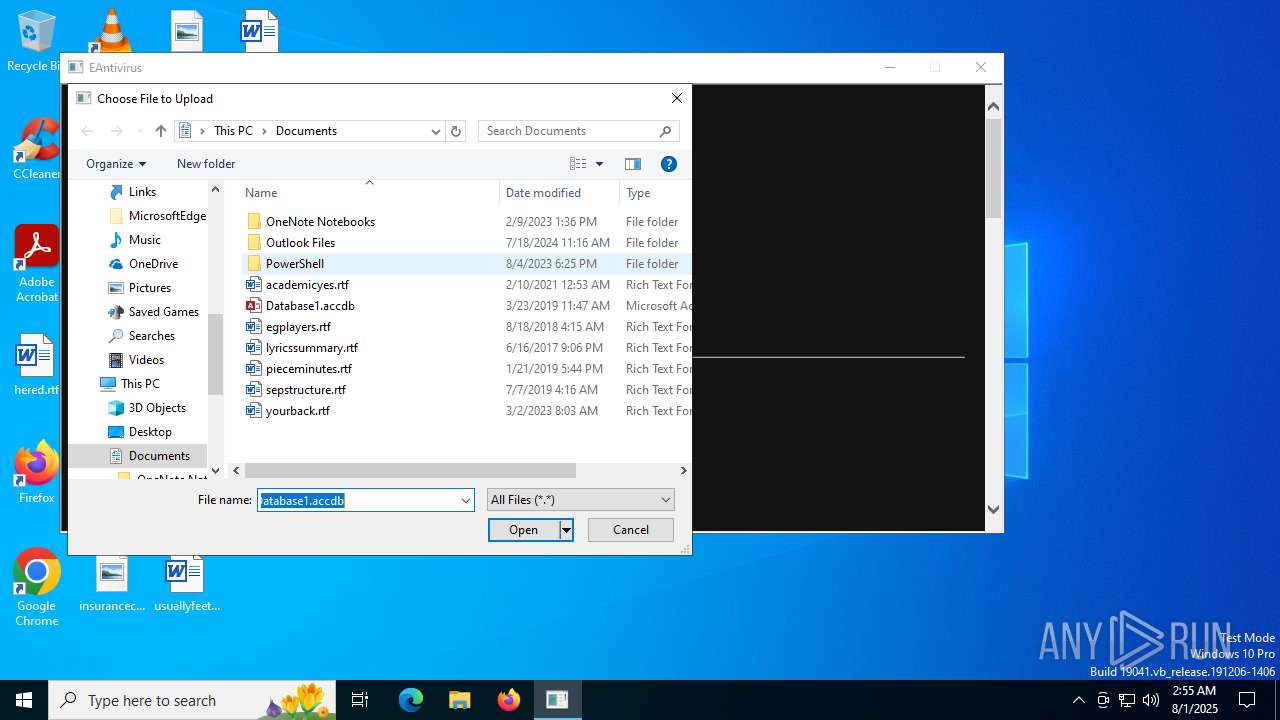
Task: Click the Documents breadcrumb
Action: tap(306, 131)
